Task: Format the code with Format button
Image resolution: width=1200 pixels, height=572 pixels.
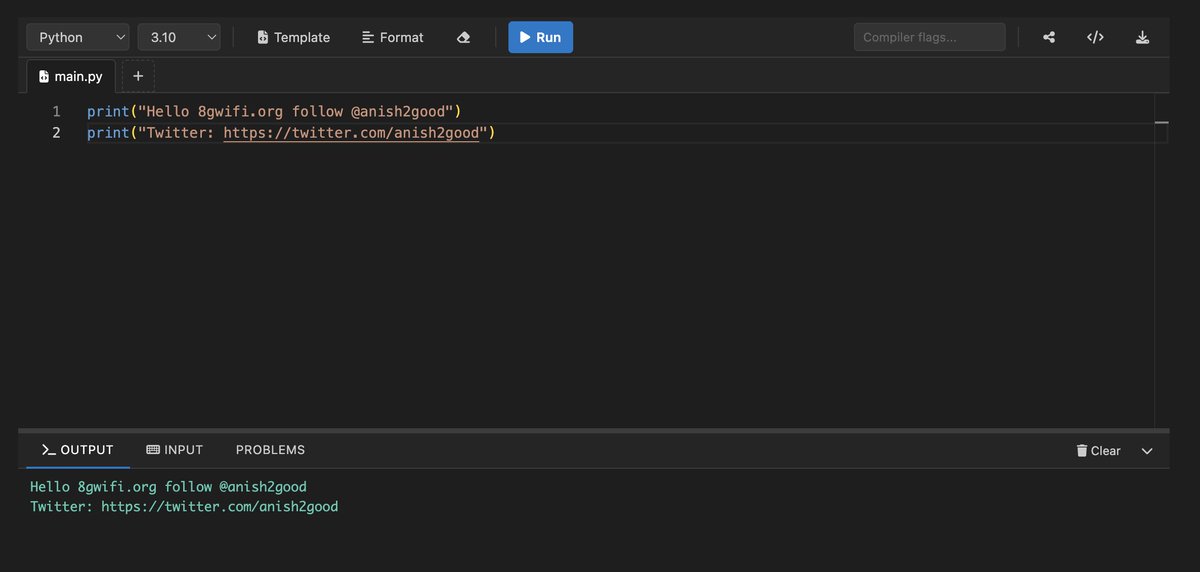Action: (393, 37)
